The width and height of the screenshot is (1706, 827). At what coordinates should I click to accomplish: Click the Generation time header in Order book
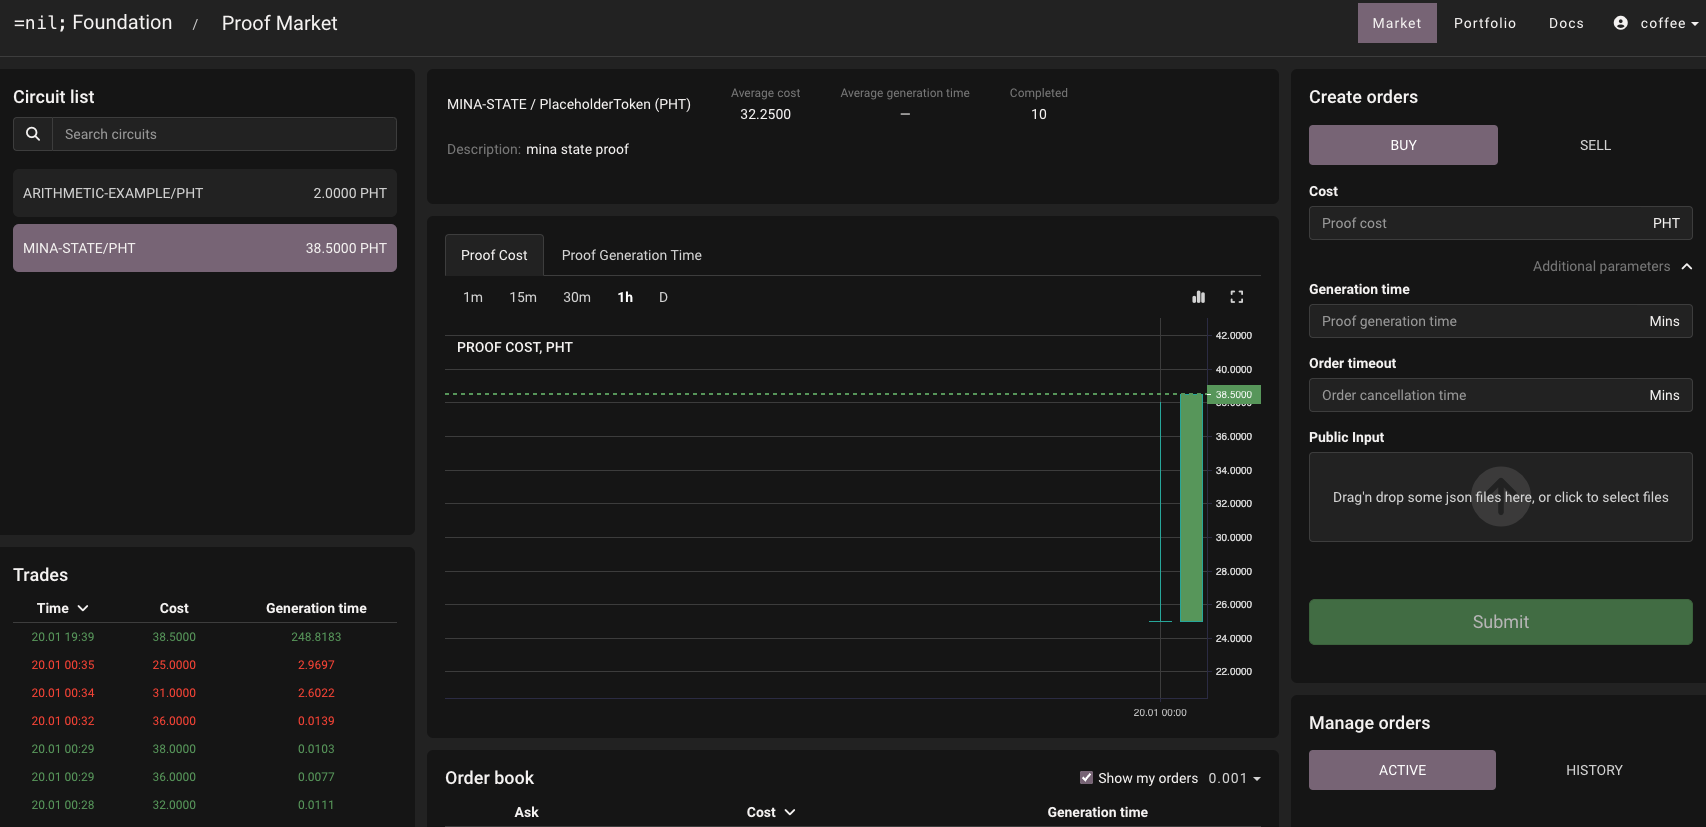pos(1097,812)
